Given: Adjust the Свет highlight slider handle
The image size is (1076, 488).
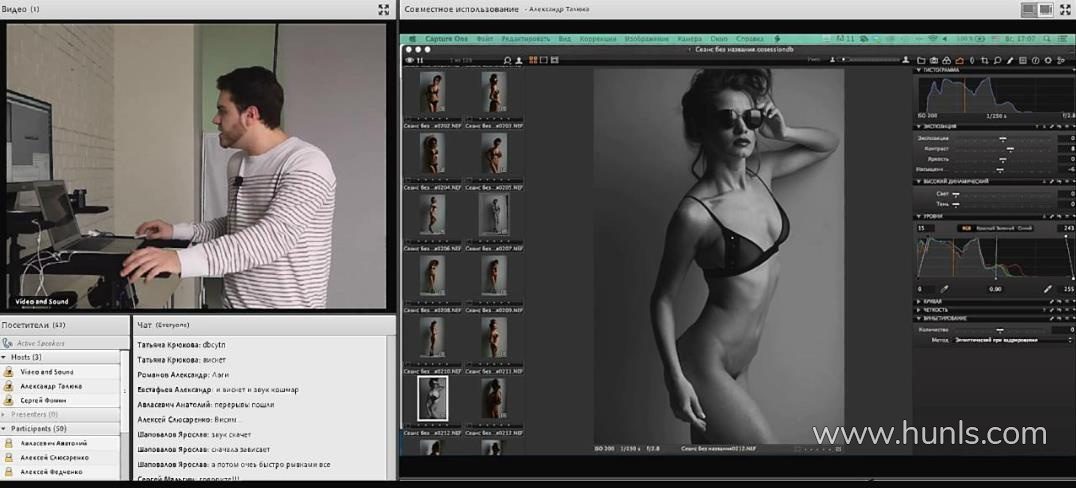Looking at the screenshot, I should (x=956, y=194).
